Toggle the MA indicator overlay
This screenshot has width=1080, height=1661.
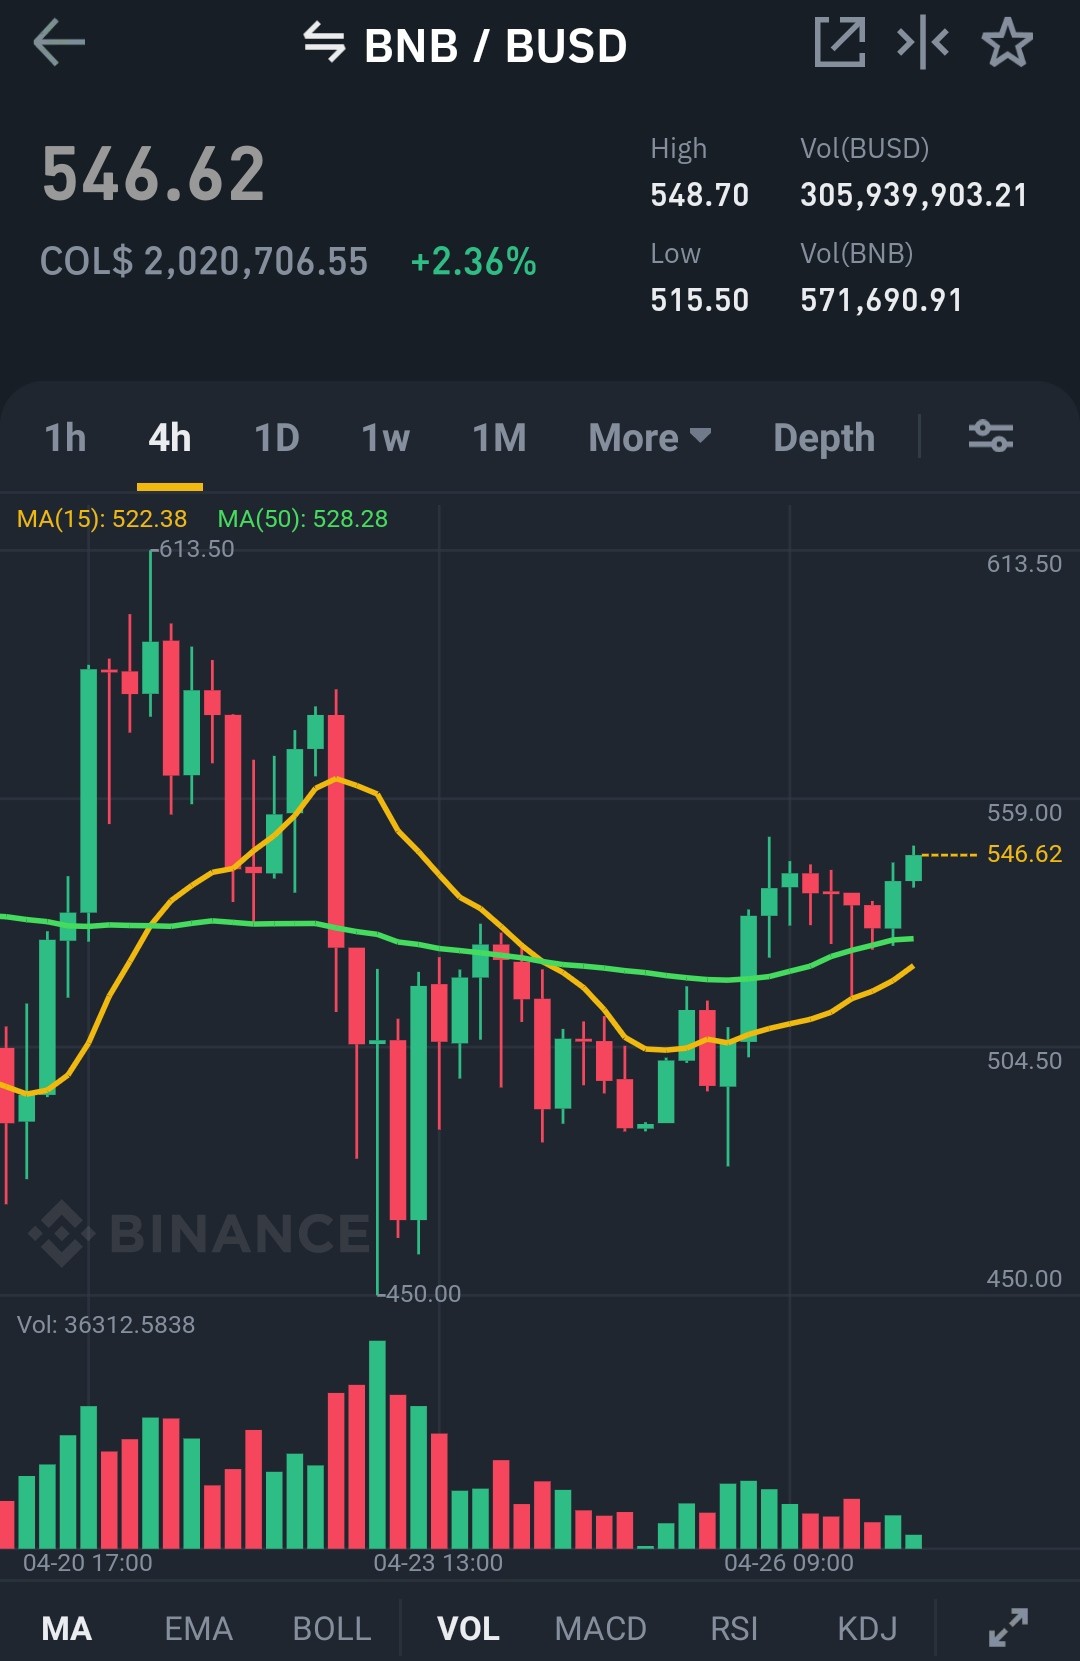tap(67, 1628)
